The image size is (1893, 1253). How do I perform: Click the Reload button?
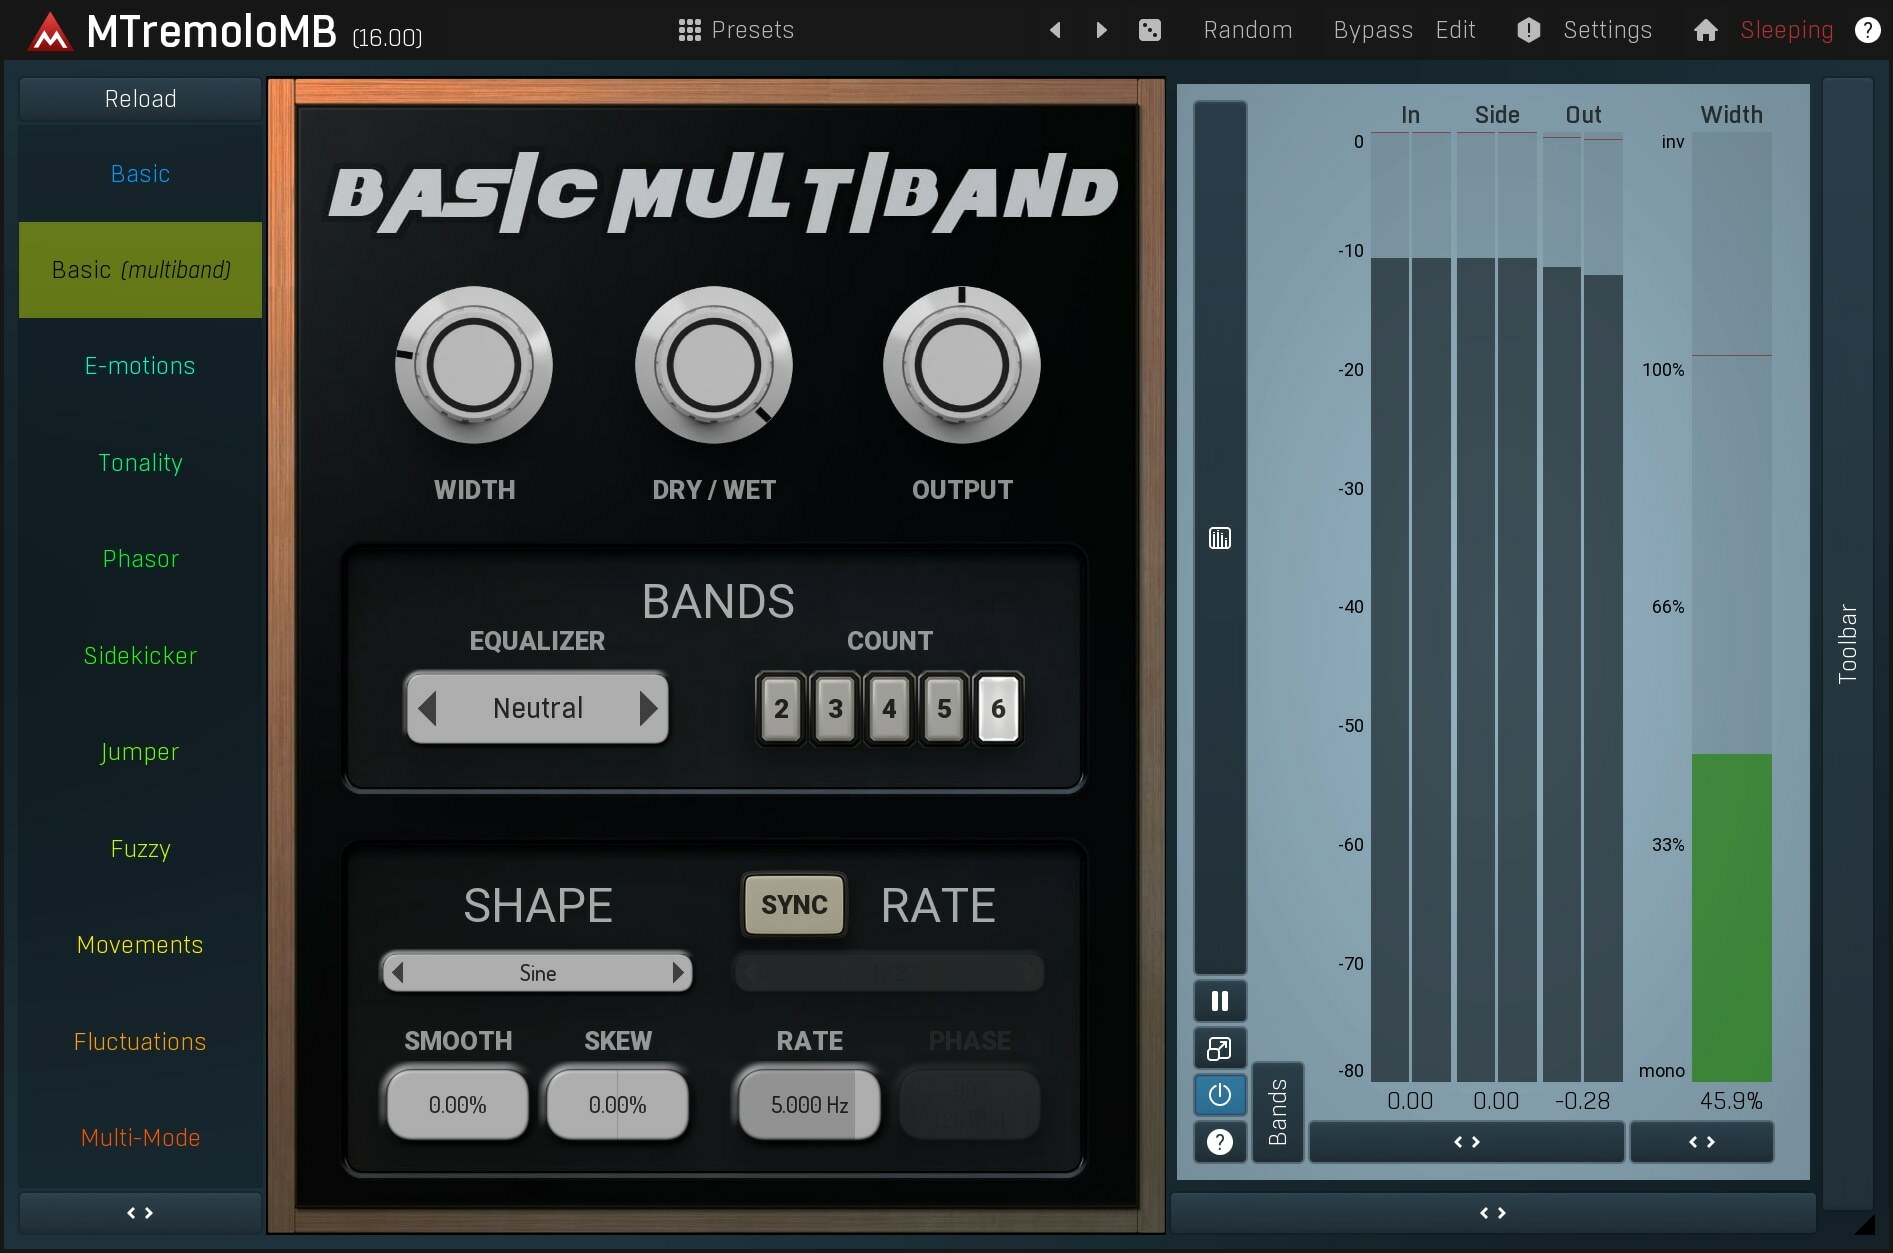(x=140, y=98)
